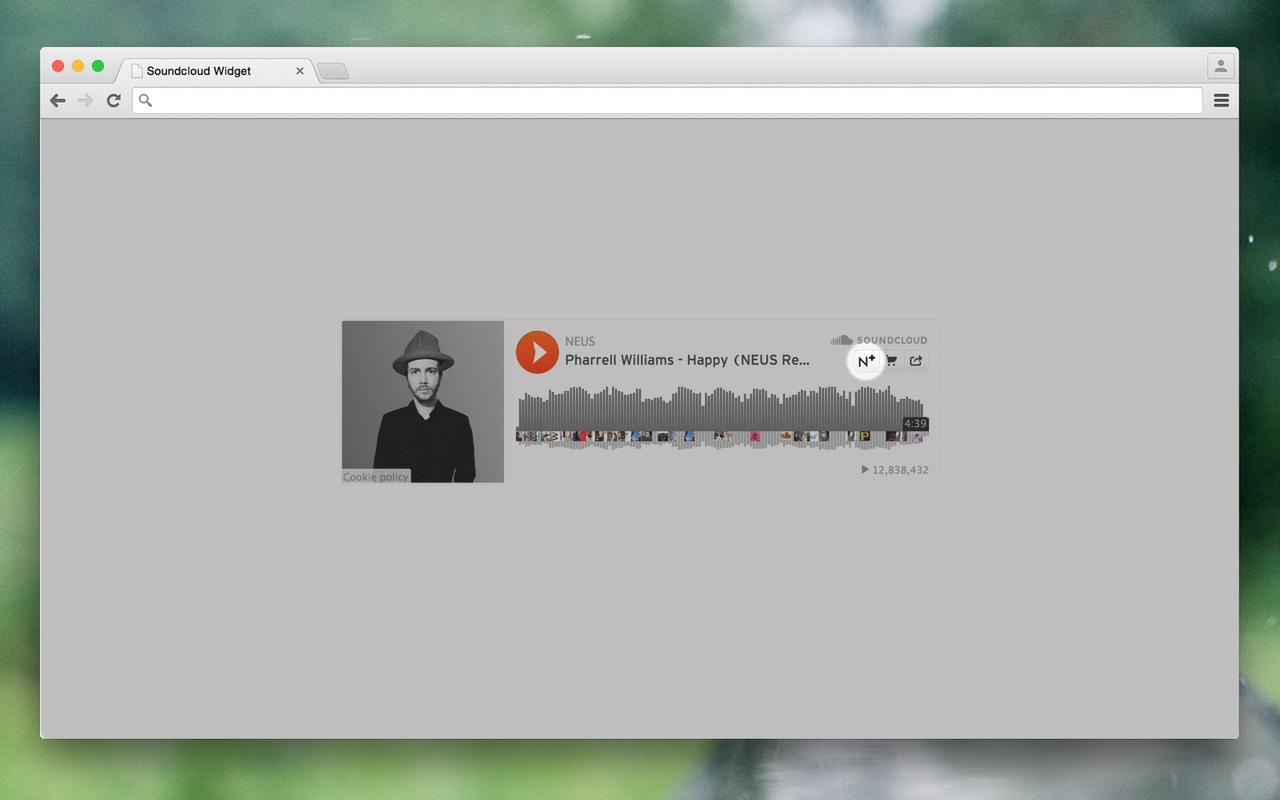Play the Pharrell Williams Happy remix

pos(537,352)
